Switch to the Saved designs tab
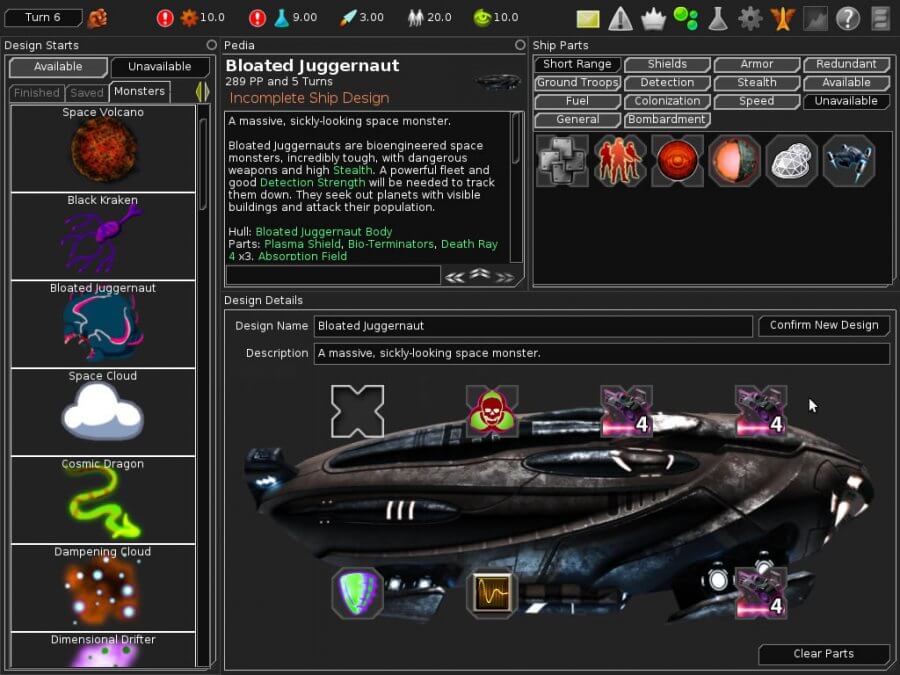The height and width of the screenshot is (675, 900). tap(87, 92)
